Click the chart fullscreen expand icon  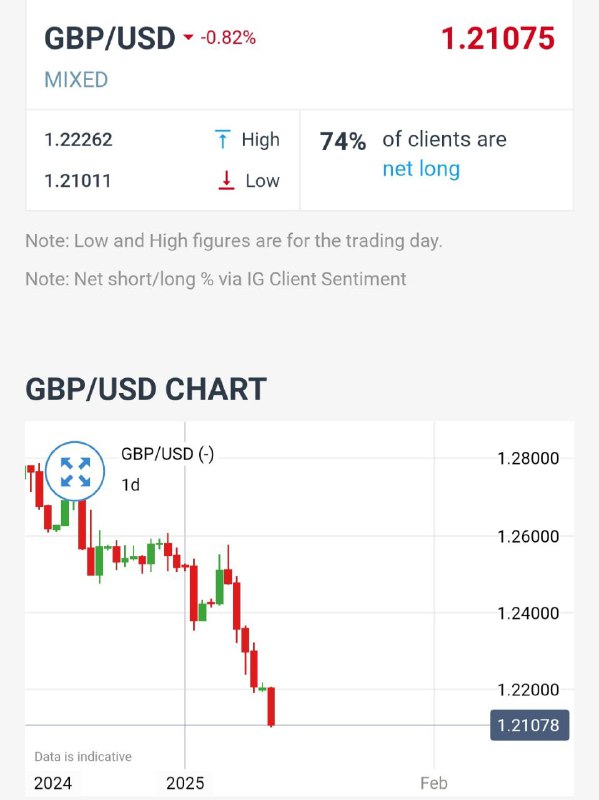click(x=75, y=471)
